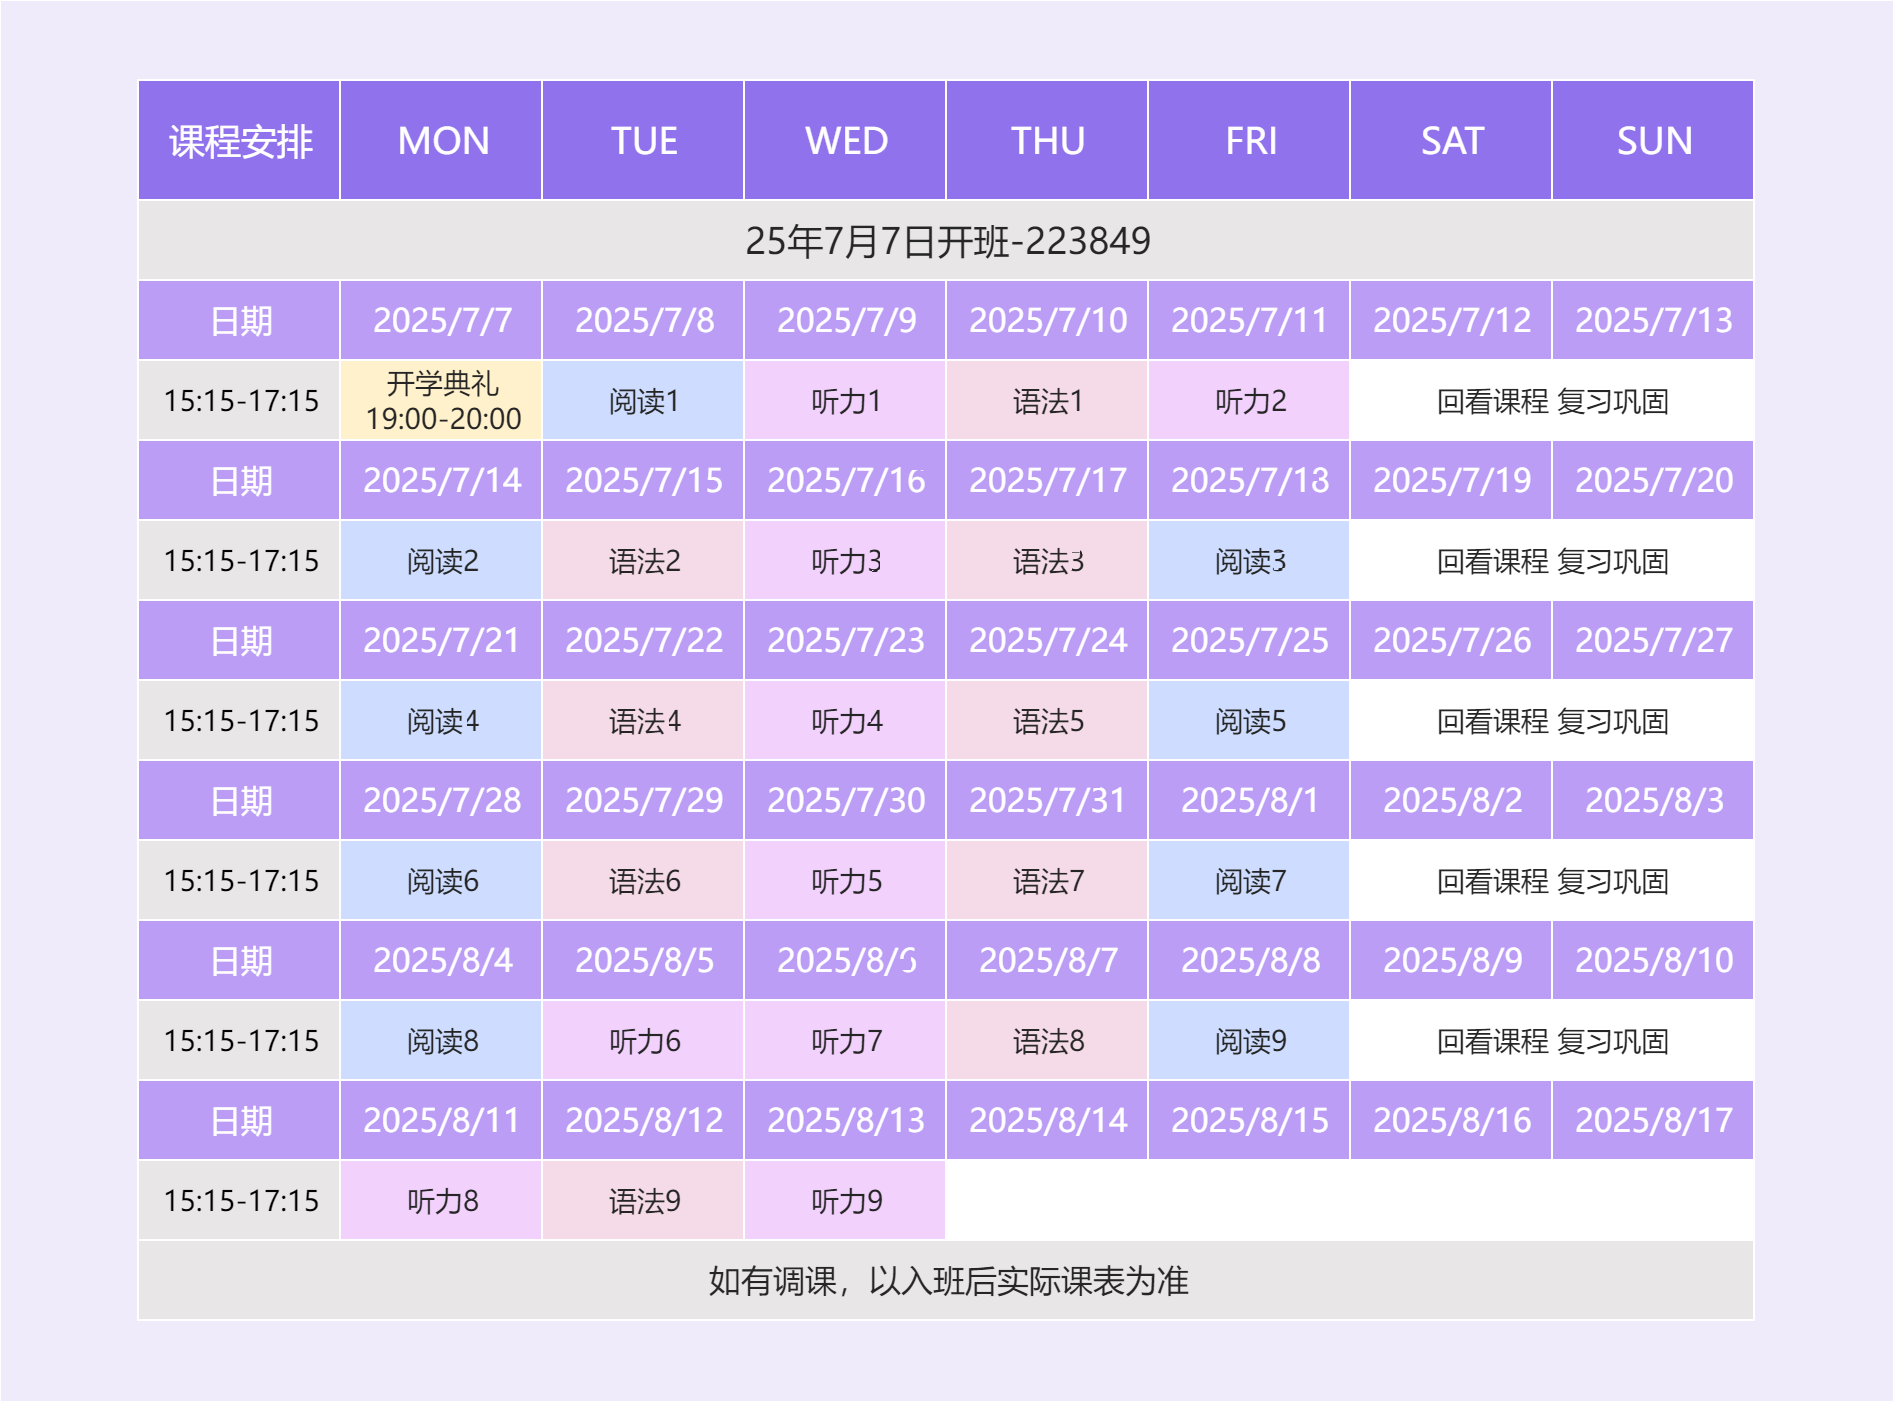This screenshot has height=1402, width=1894.
Task: Select the 阅读9 lesson cell
Action: [x=1249, y=1041]
